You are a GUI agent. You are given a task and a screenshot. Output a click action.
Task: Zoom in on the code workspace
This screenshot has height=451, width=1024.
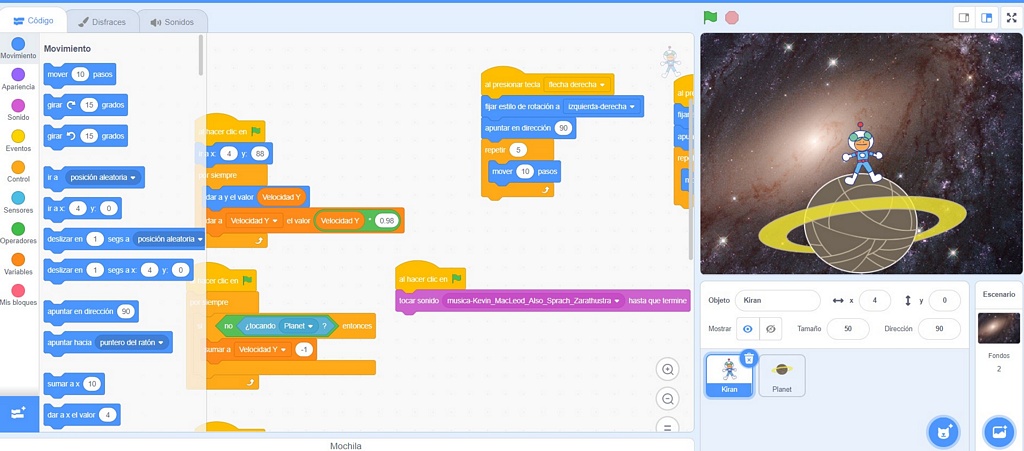(668, 369)
